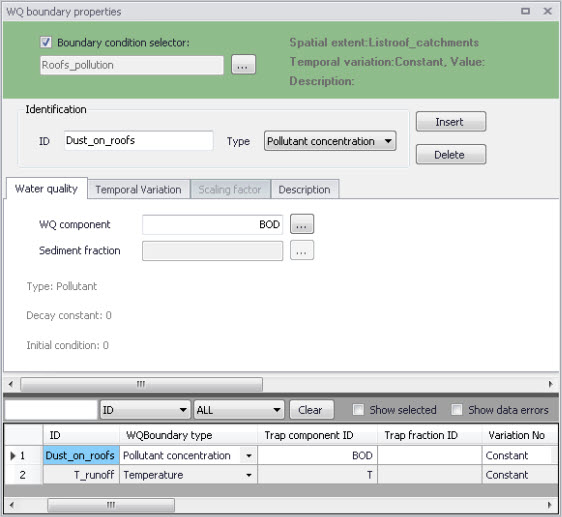The height and width of the screenshot is (517, 562).
Task: Click the upper horizontal scrollbar thumb
Action: click(141, 384)
